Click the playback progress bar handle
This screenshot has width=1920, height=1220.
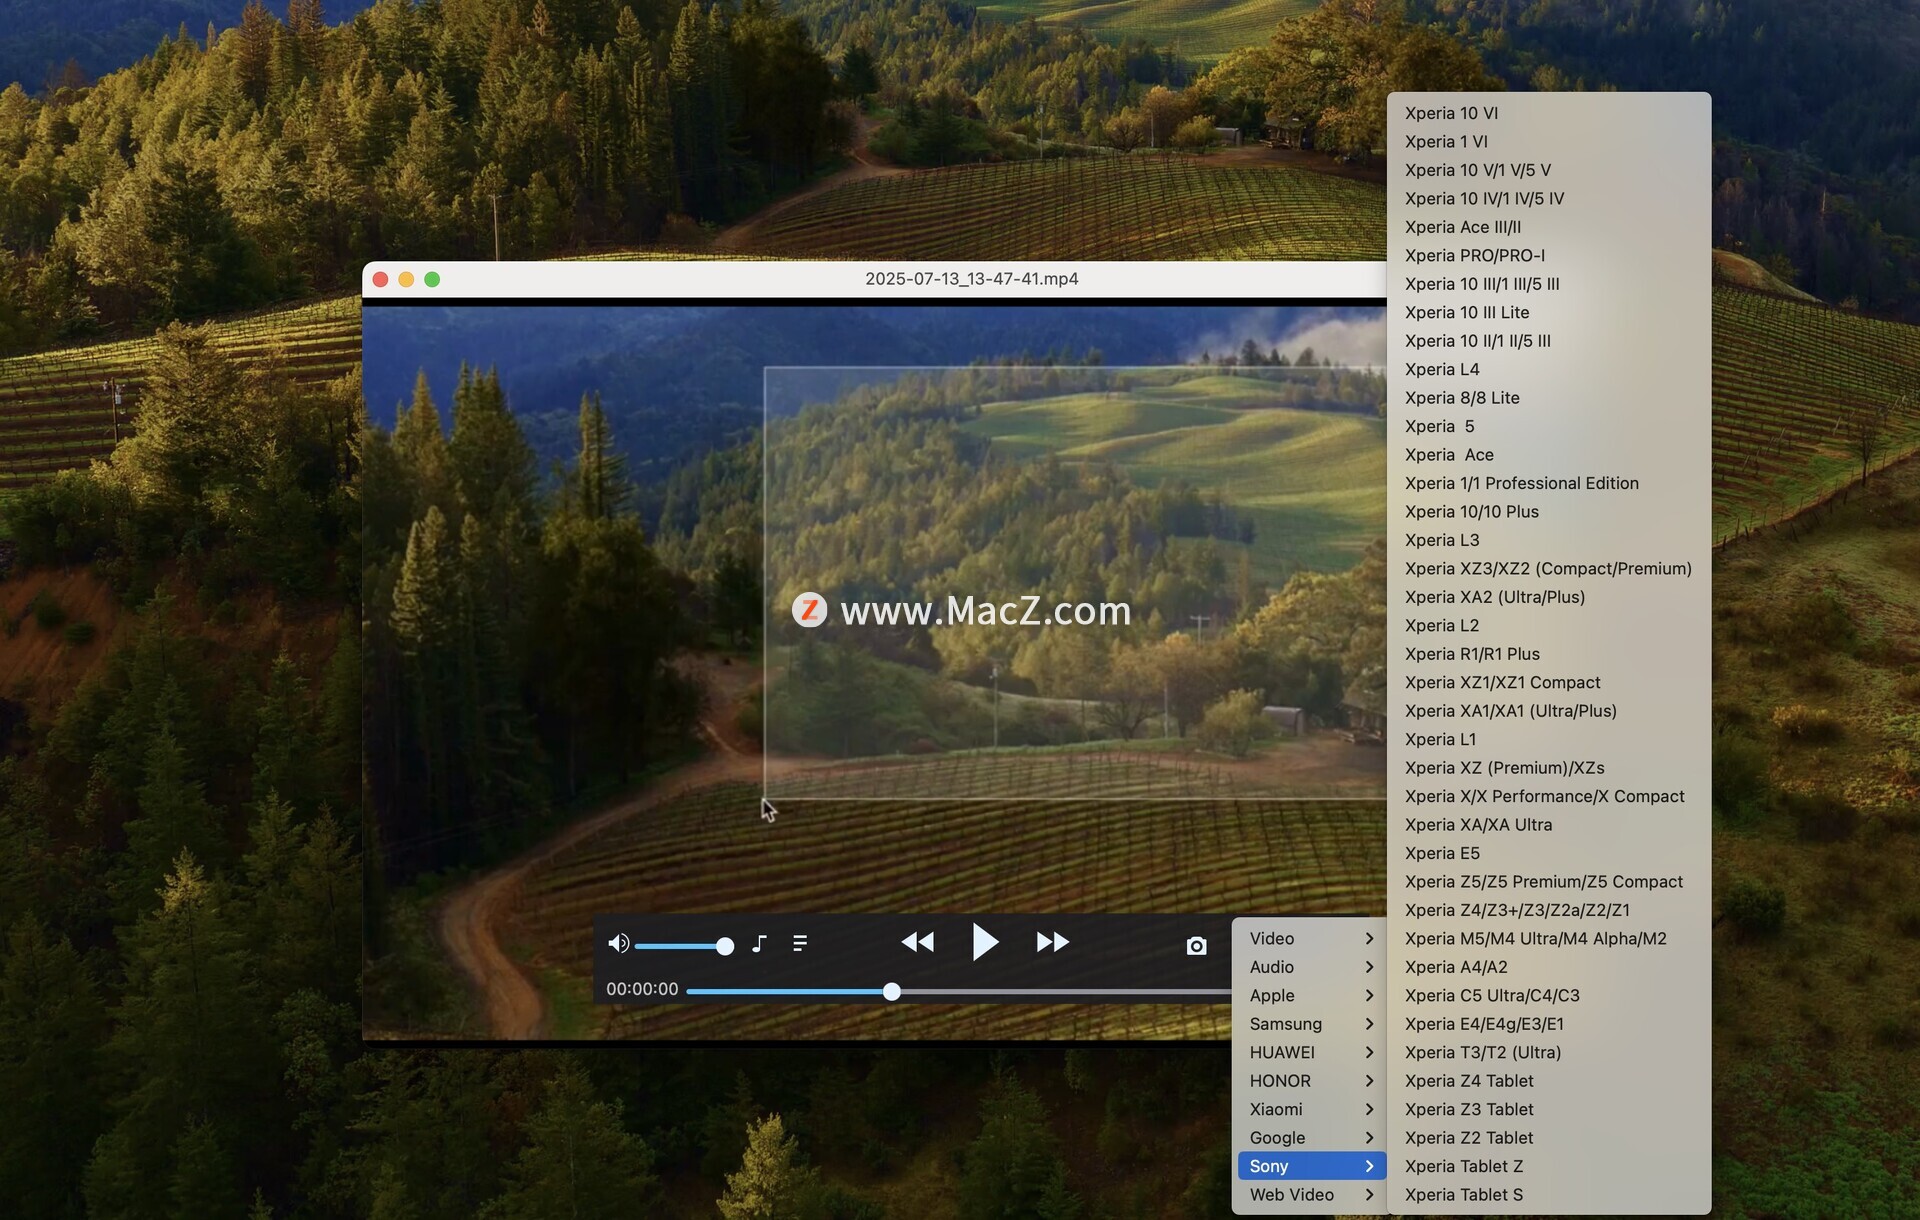(x=891, y=991)
